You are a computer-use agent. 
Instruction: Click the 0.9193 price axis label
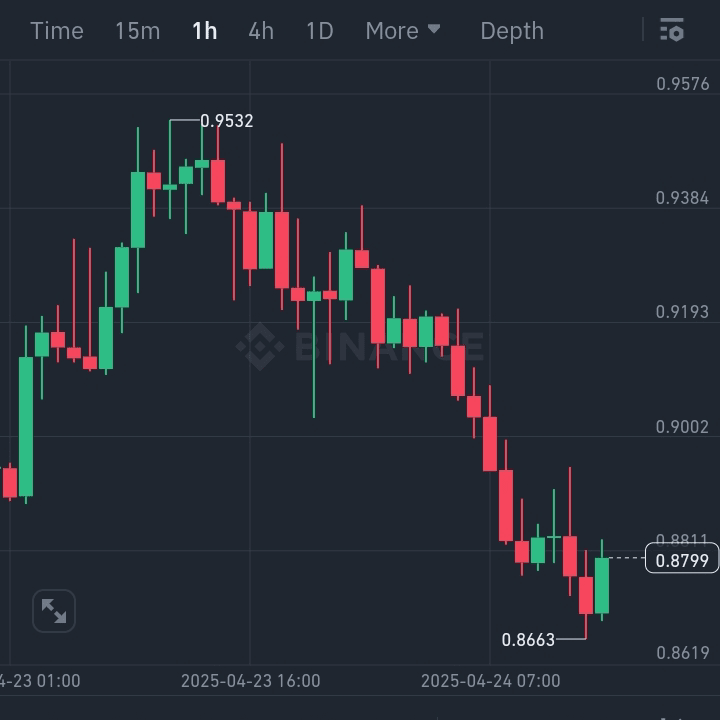pos(682,312)
